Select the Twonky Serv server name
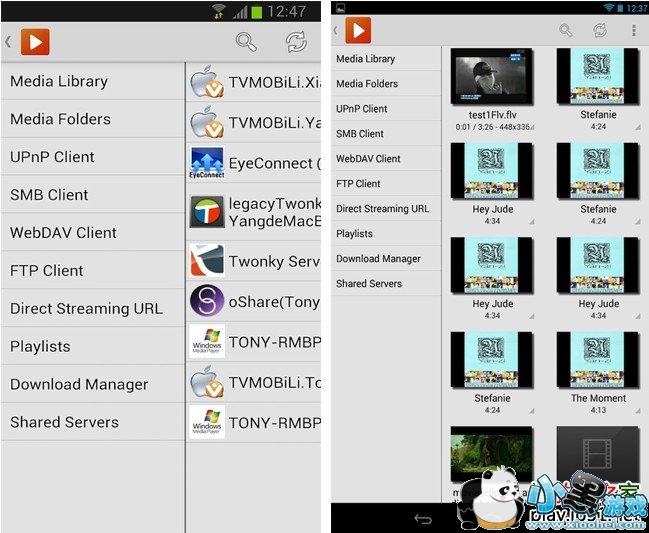The image size is (649, 533). point(274,261)
